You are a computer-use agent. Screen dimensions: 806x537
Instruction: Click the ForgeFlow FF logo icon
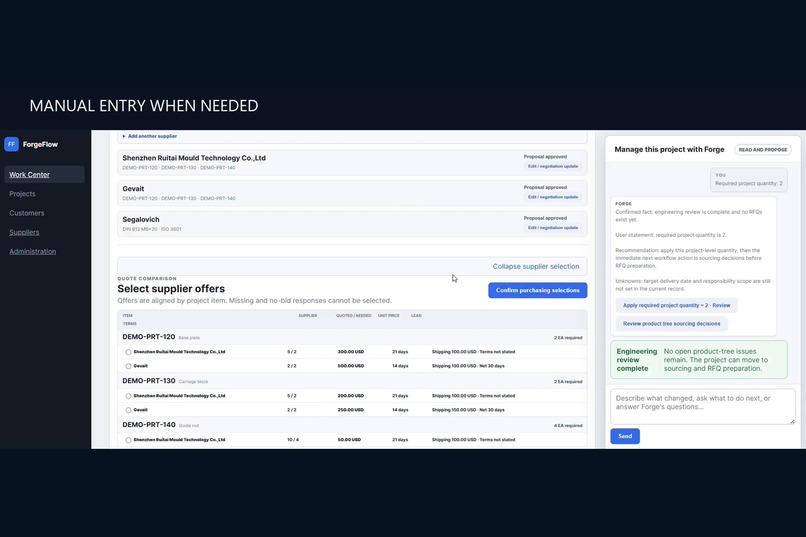pos(11,144)
